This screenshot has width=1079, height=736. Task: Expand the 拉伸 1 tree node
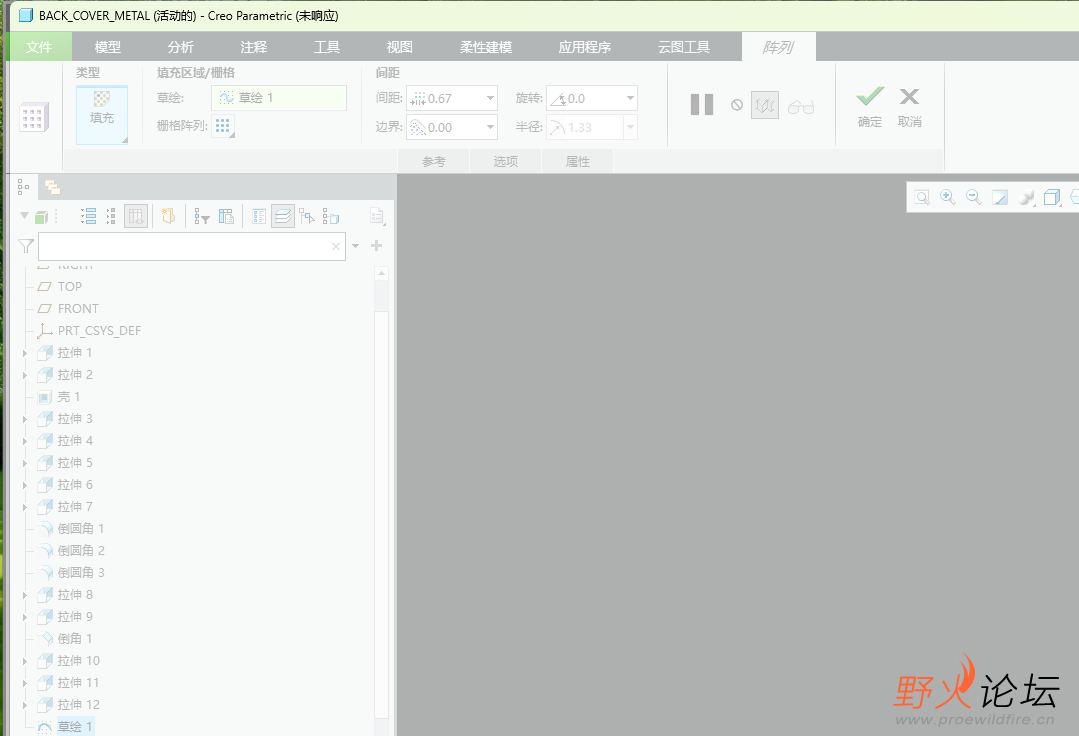pos(23,352)
